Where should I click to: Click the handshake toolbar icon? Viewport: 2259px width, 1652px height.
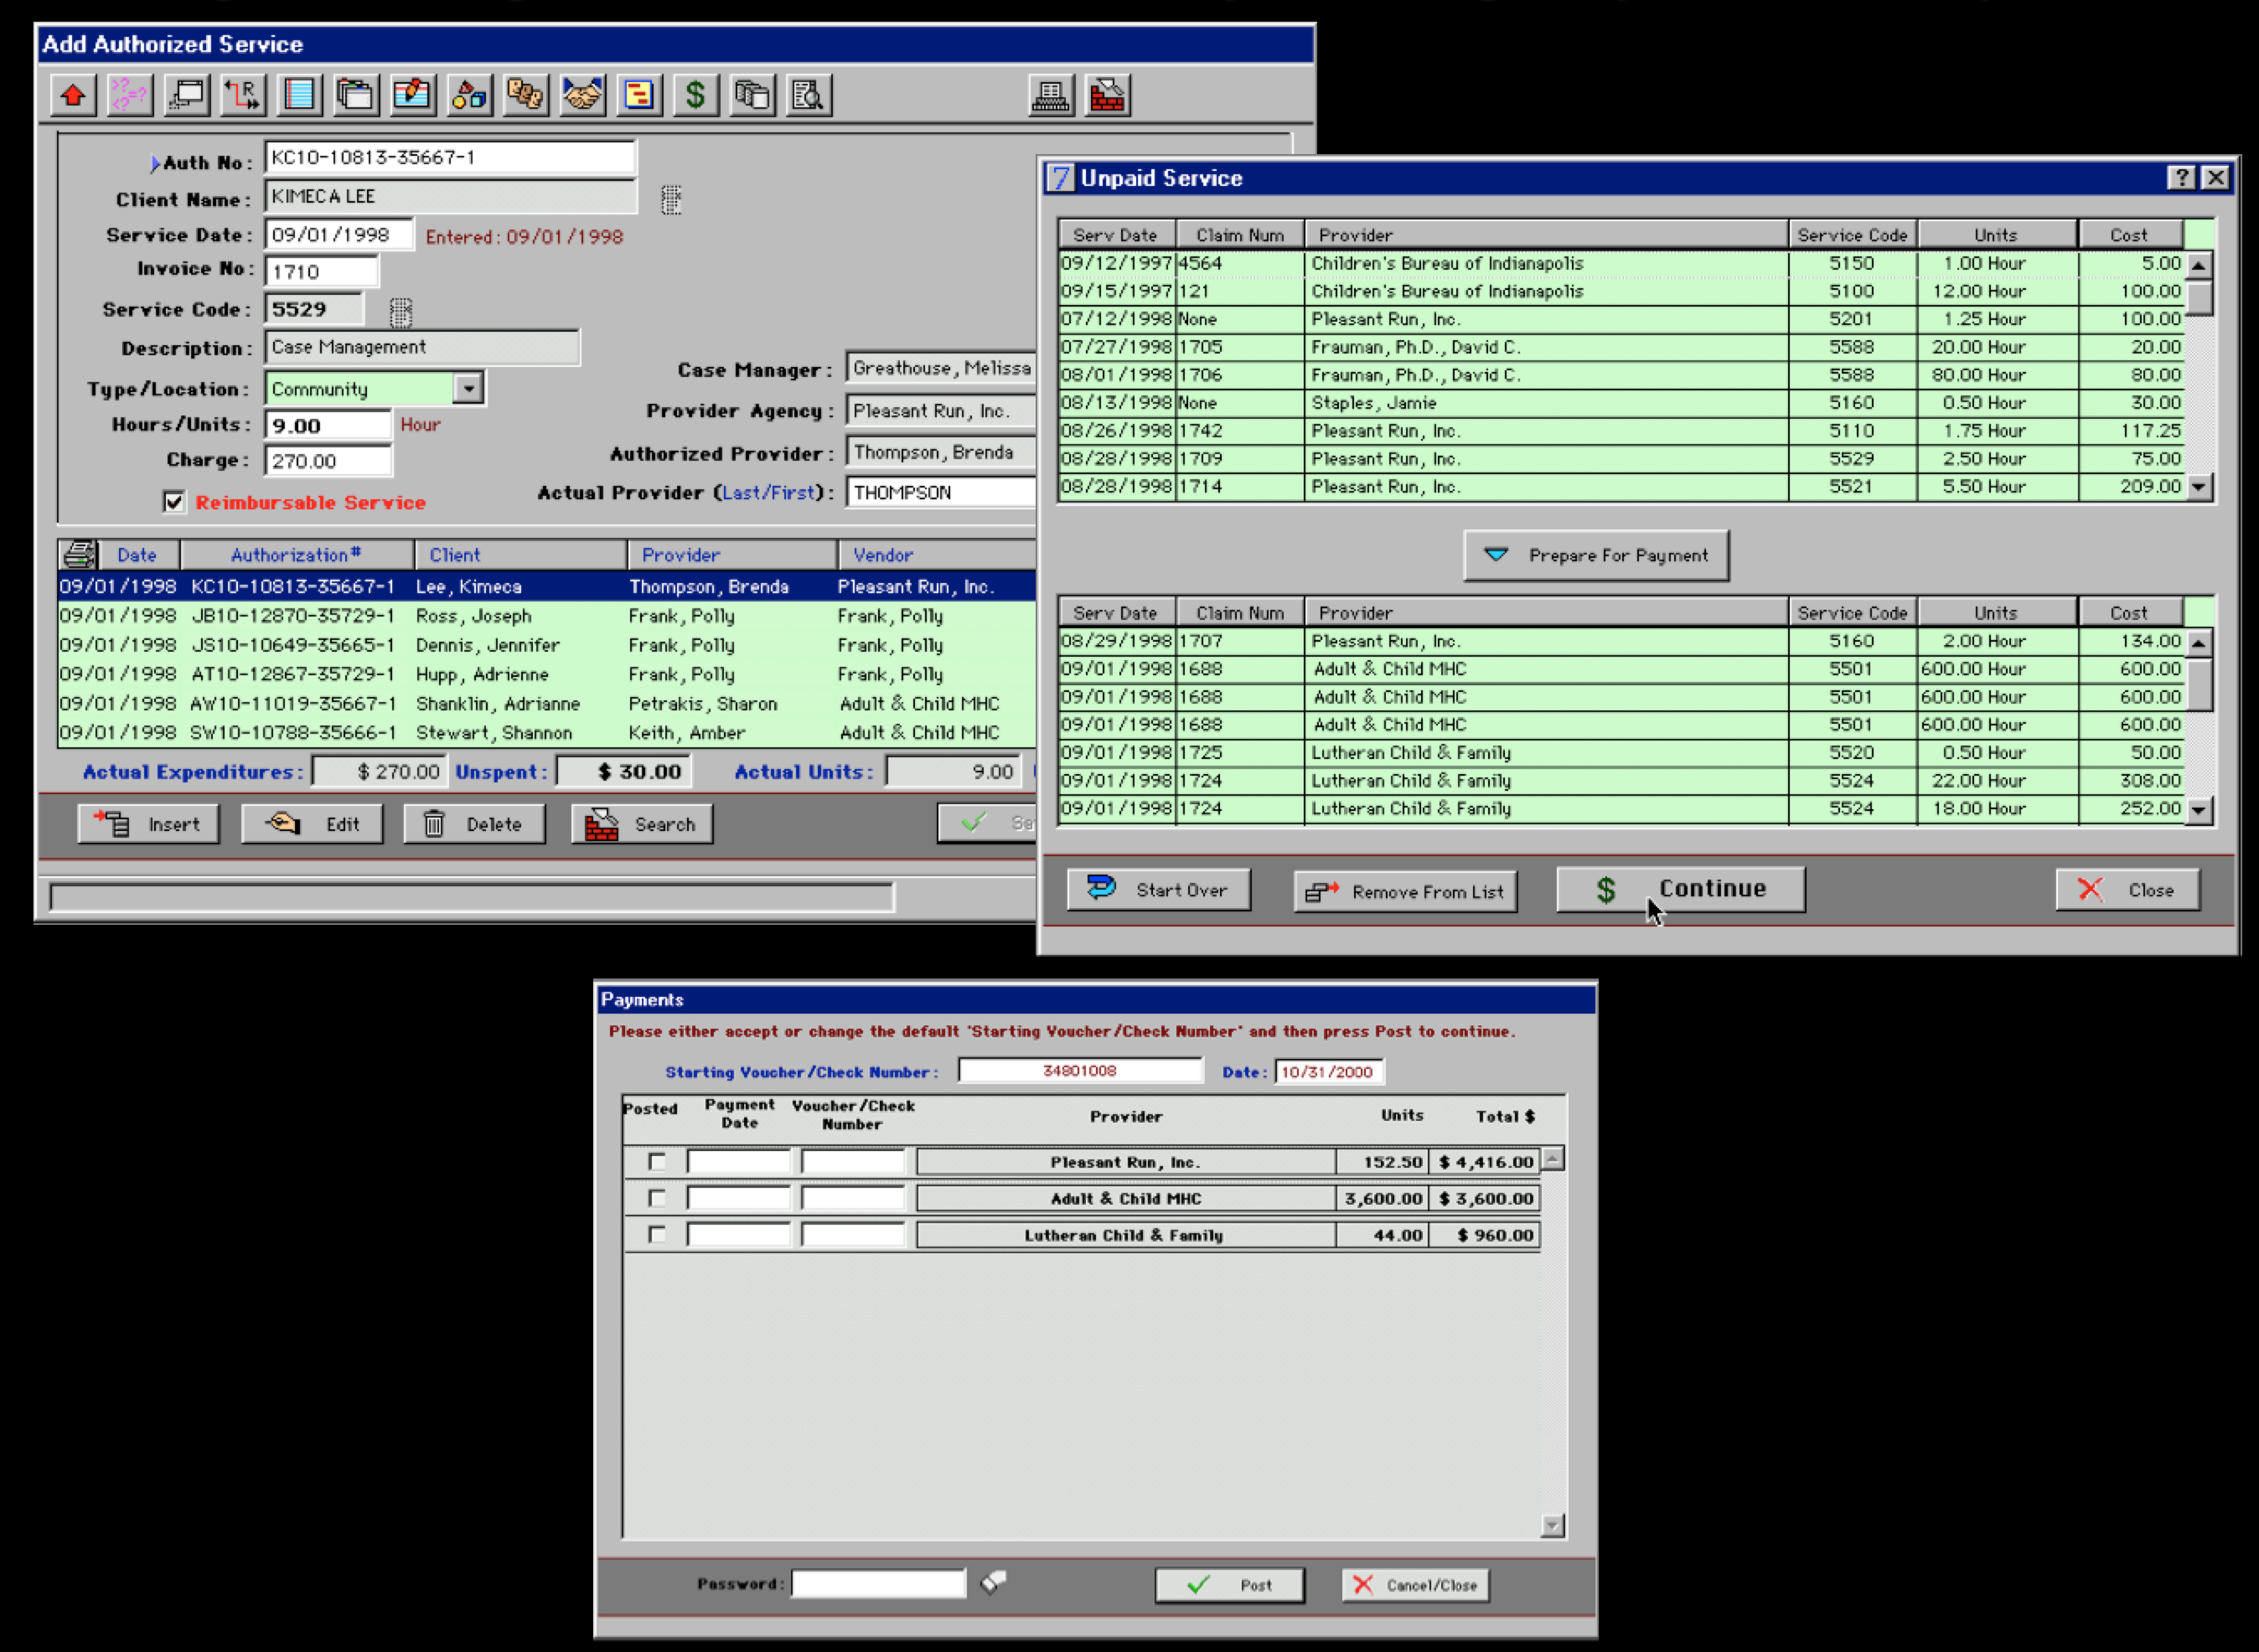pos(582,96)
